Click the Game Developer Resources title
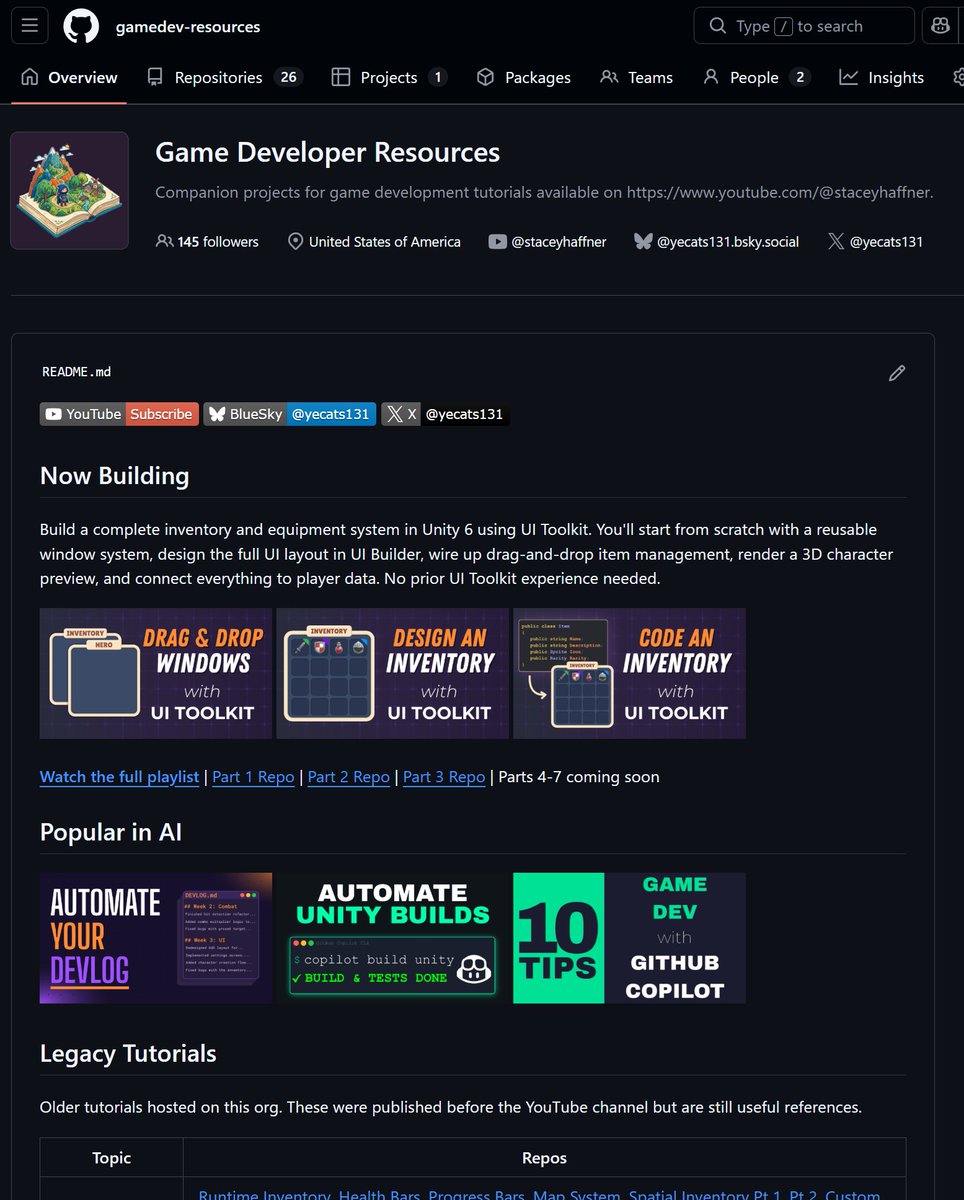 point(328,153)
